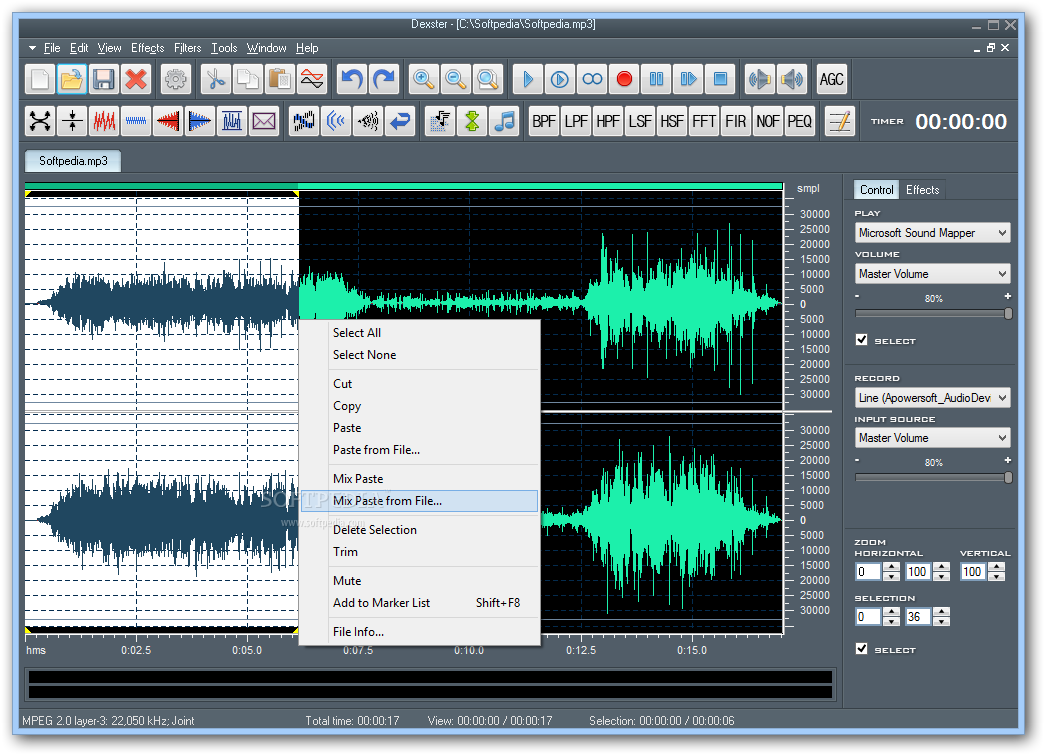Click the blue music note icon
The width and height of the screenshot is (1045, 755).
coord(504,121)
